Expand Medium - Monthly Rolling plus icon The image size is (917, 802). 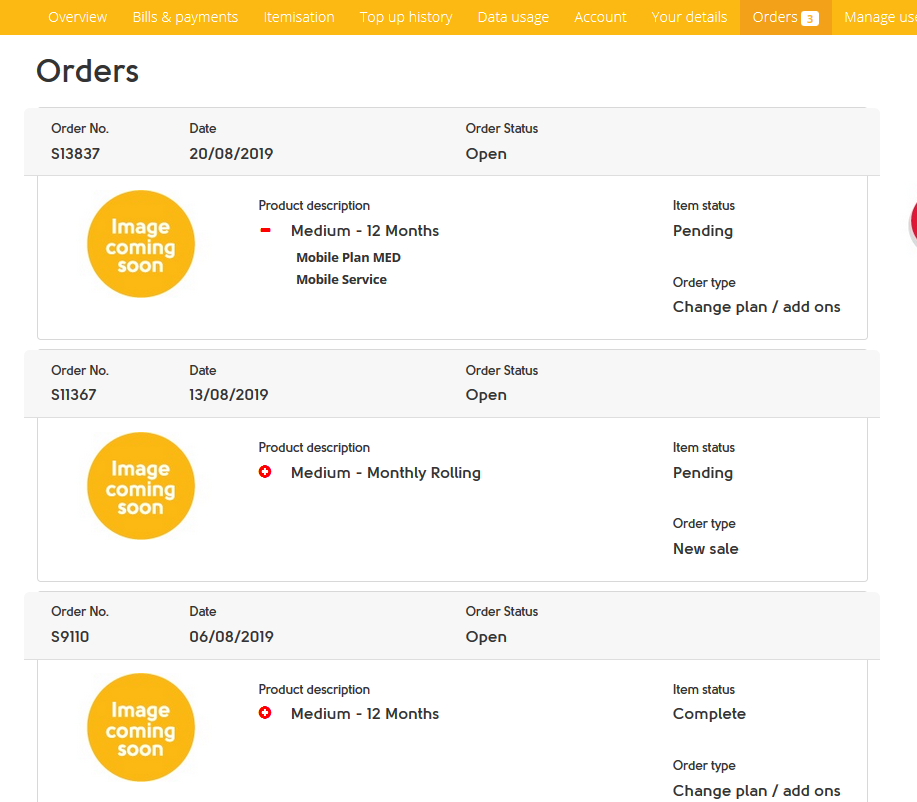click(265, 471)
